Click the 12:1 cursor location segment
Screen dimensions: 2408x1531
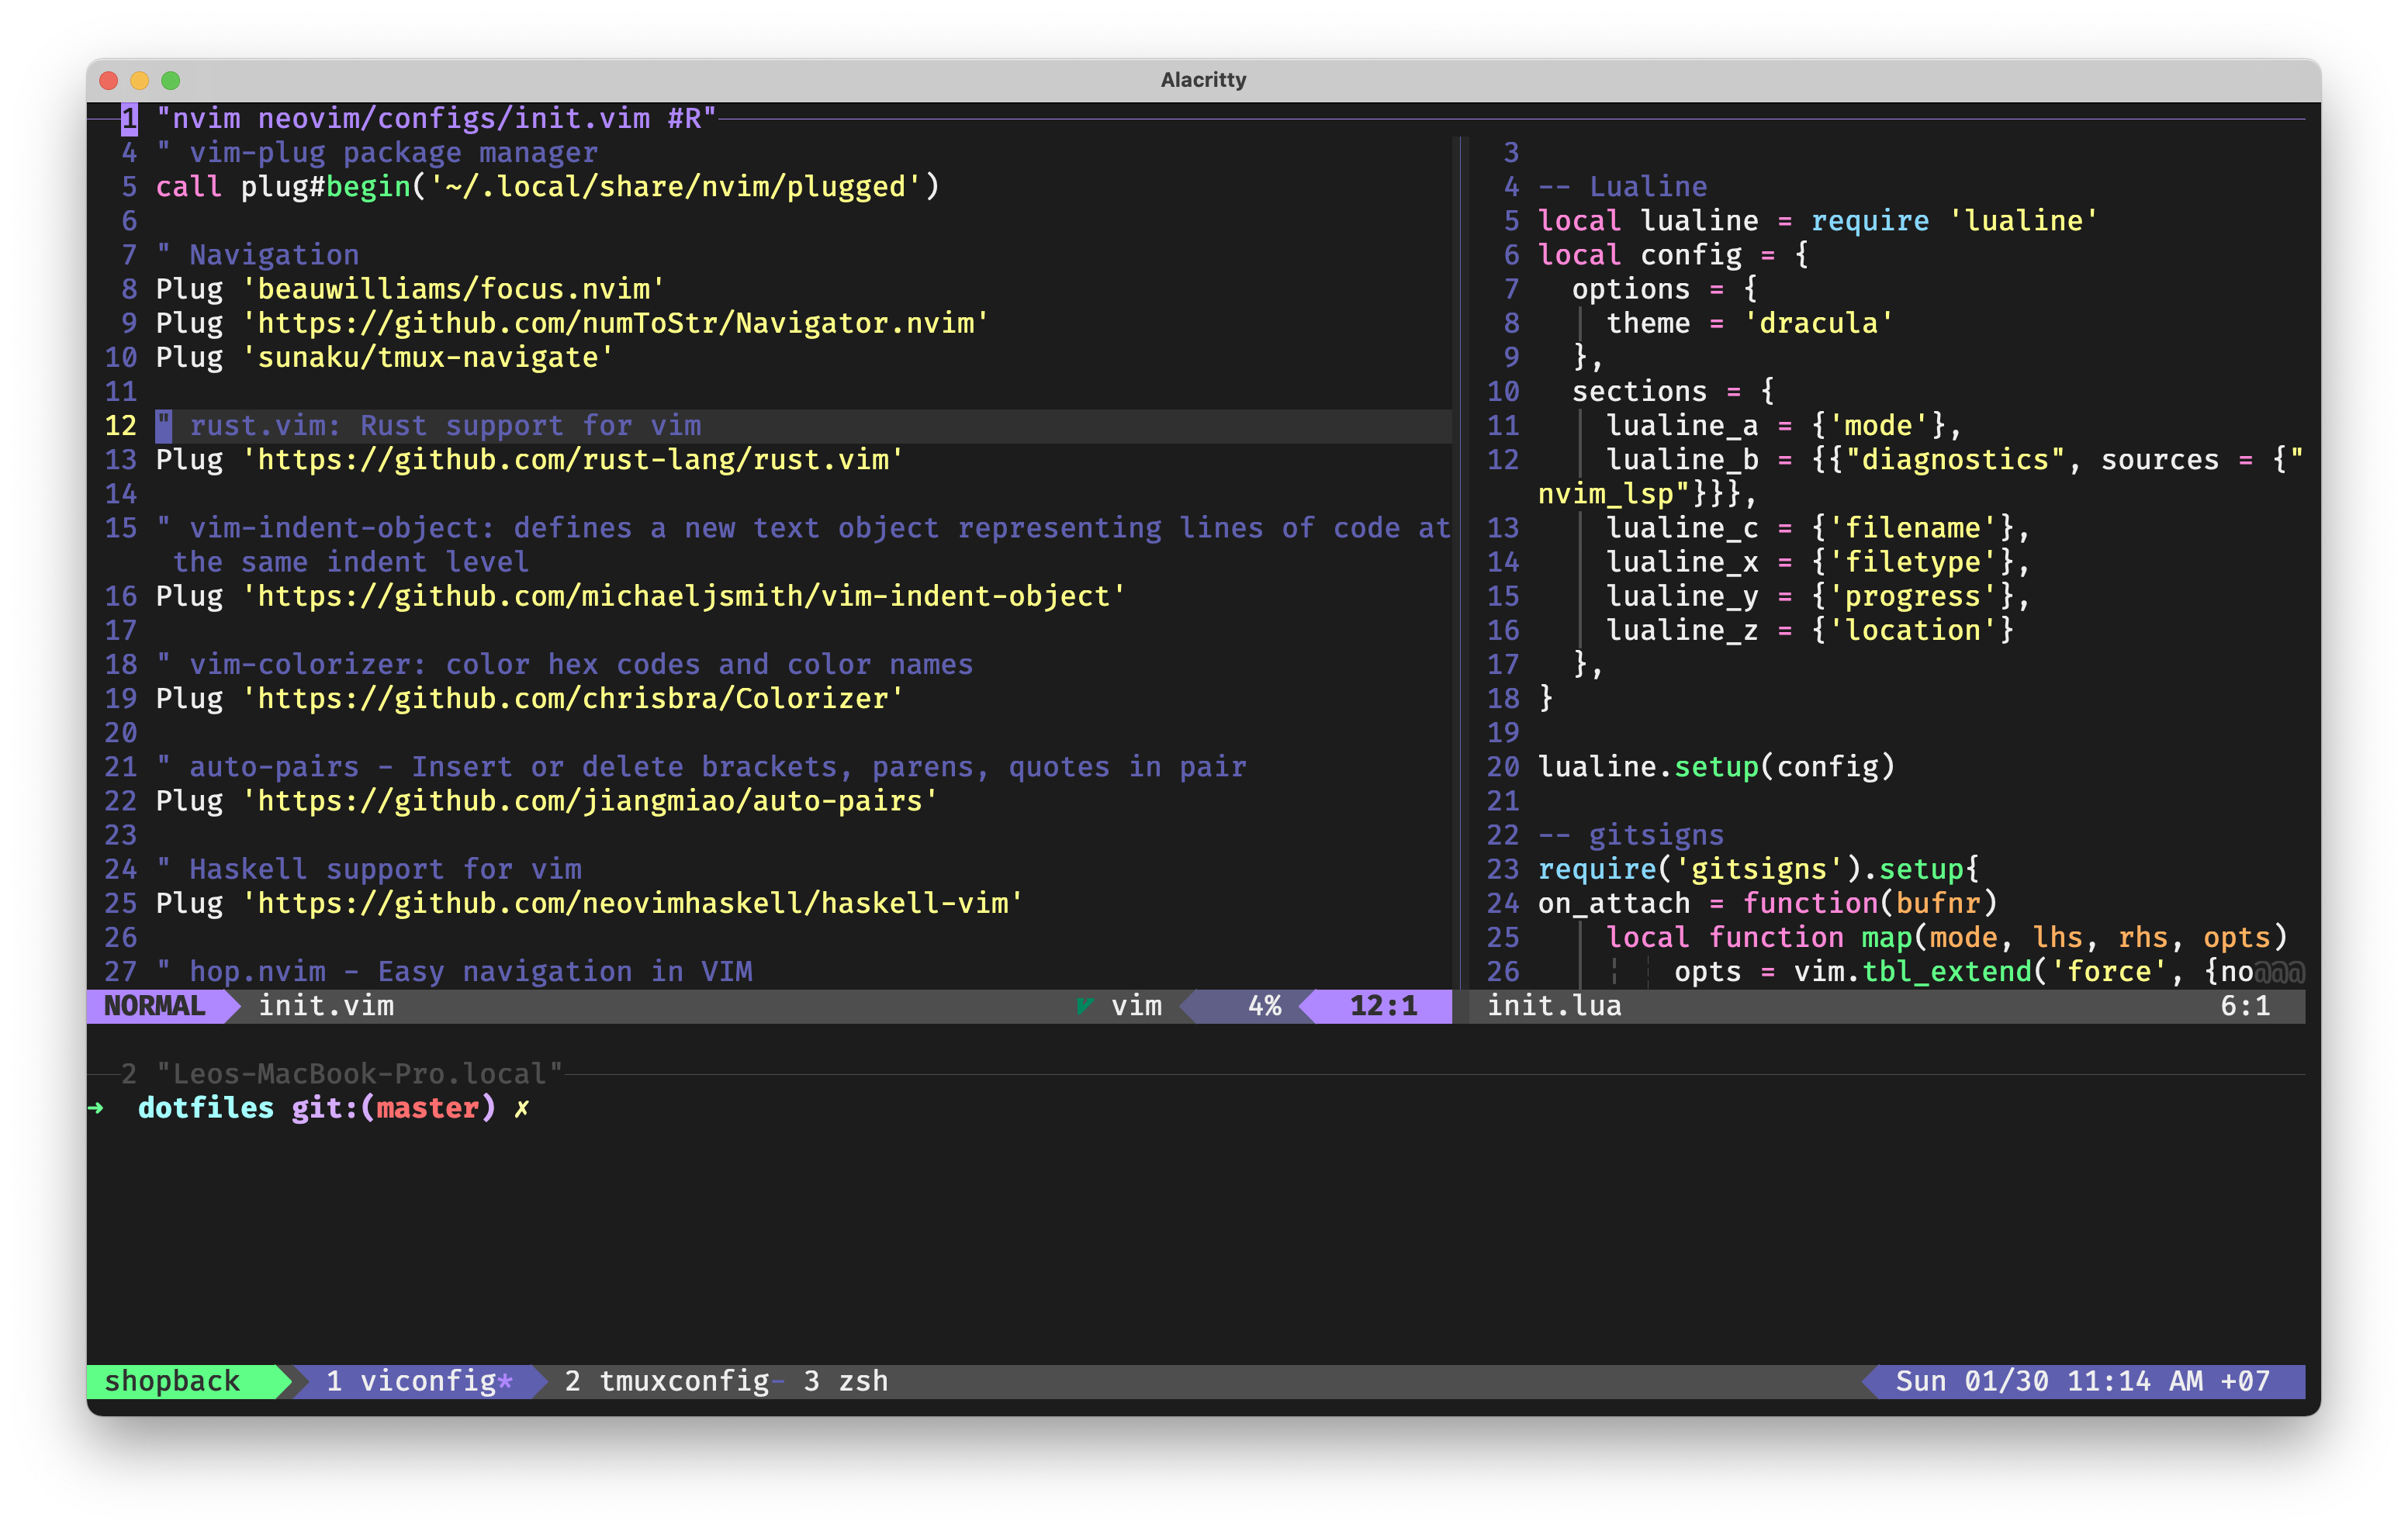coord(1383,1006)
